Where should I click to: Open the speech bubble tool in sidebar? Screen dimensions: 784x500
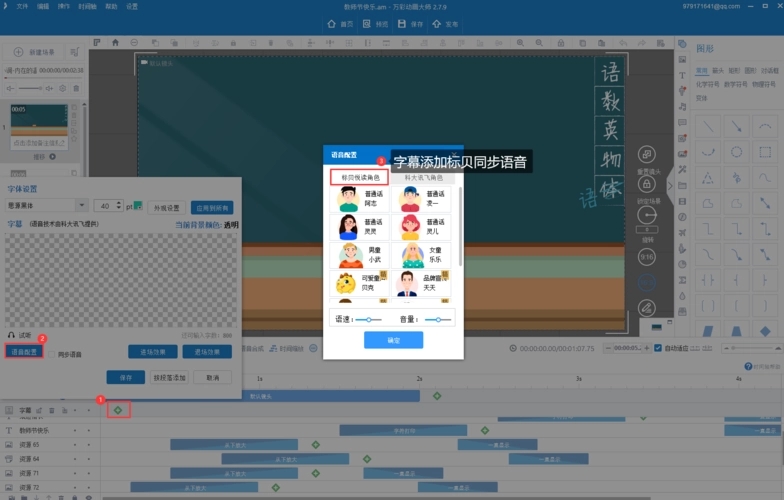tap(682, 122)
